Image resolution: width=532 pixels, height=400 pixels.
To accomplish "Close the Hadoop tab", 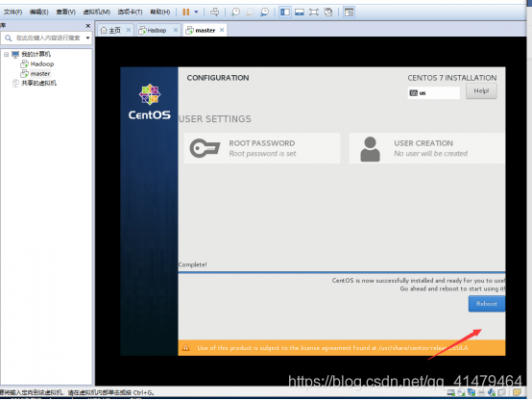I will coord(176,30).
